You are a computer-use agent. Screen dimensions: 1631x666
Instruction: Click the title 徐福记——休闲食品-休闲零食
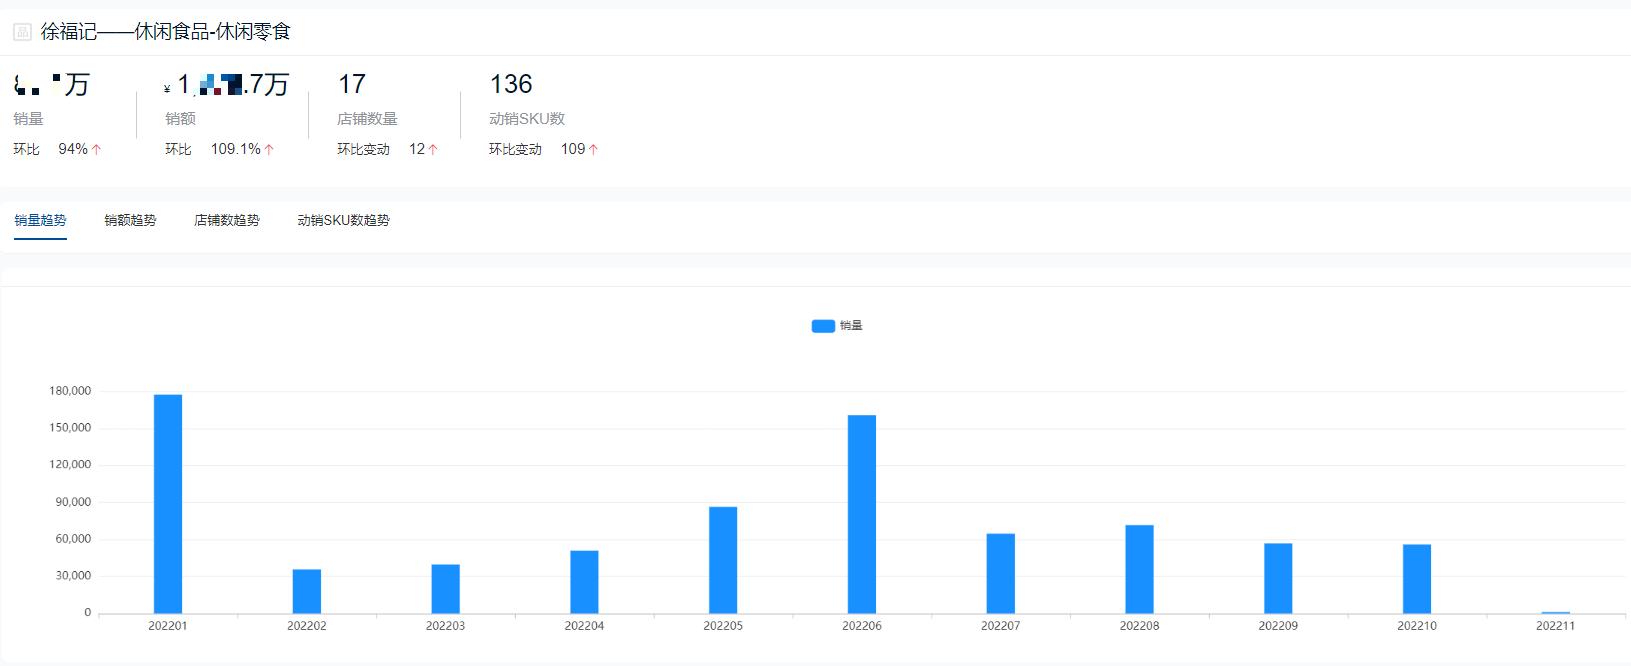coord(166,32)
